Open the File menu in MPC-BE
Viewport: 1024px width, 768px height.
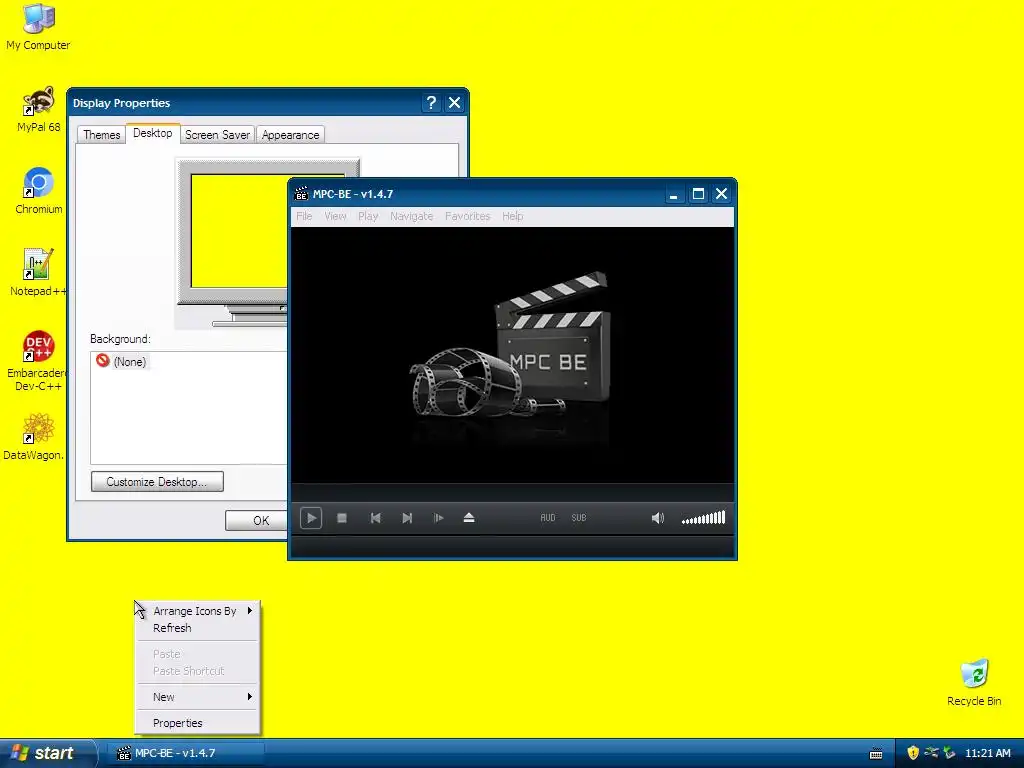point(304,216)
